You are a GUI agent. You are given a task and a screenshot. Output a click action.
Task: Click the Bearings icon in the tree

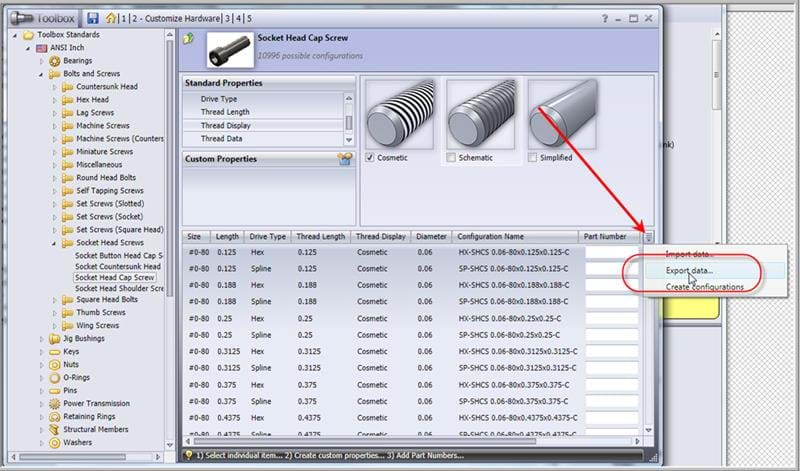click(54, 61)
